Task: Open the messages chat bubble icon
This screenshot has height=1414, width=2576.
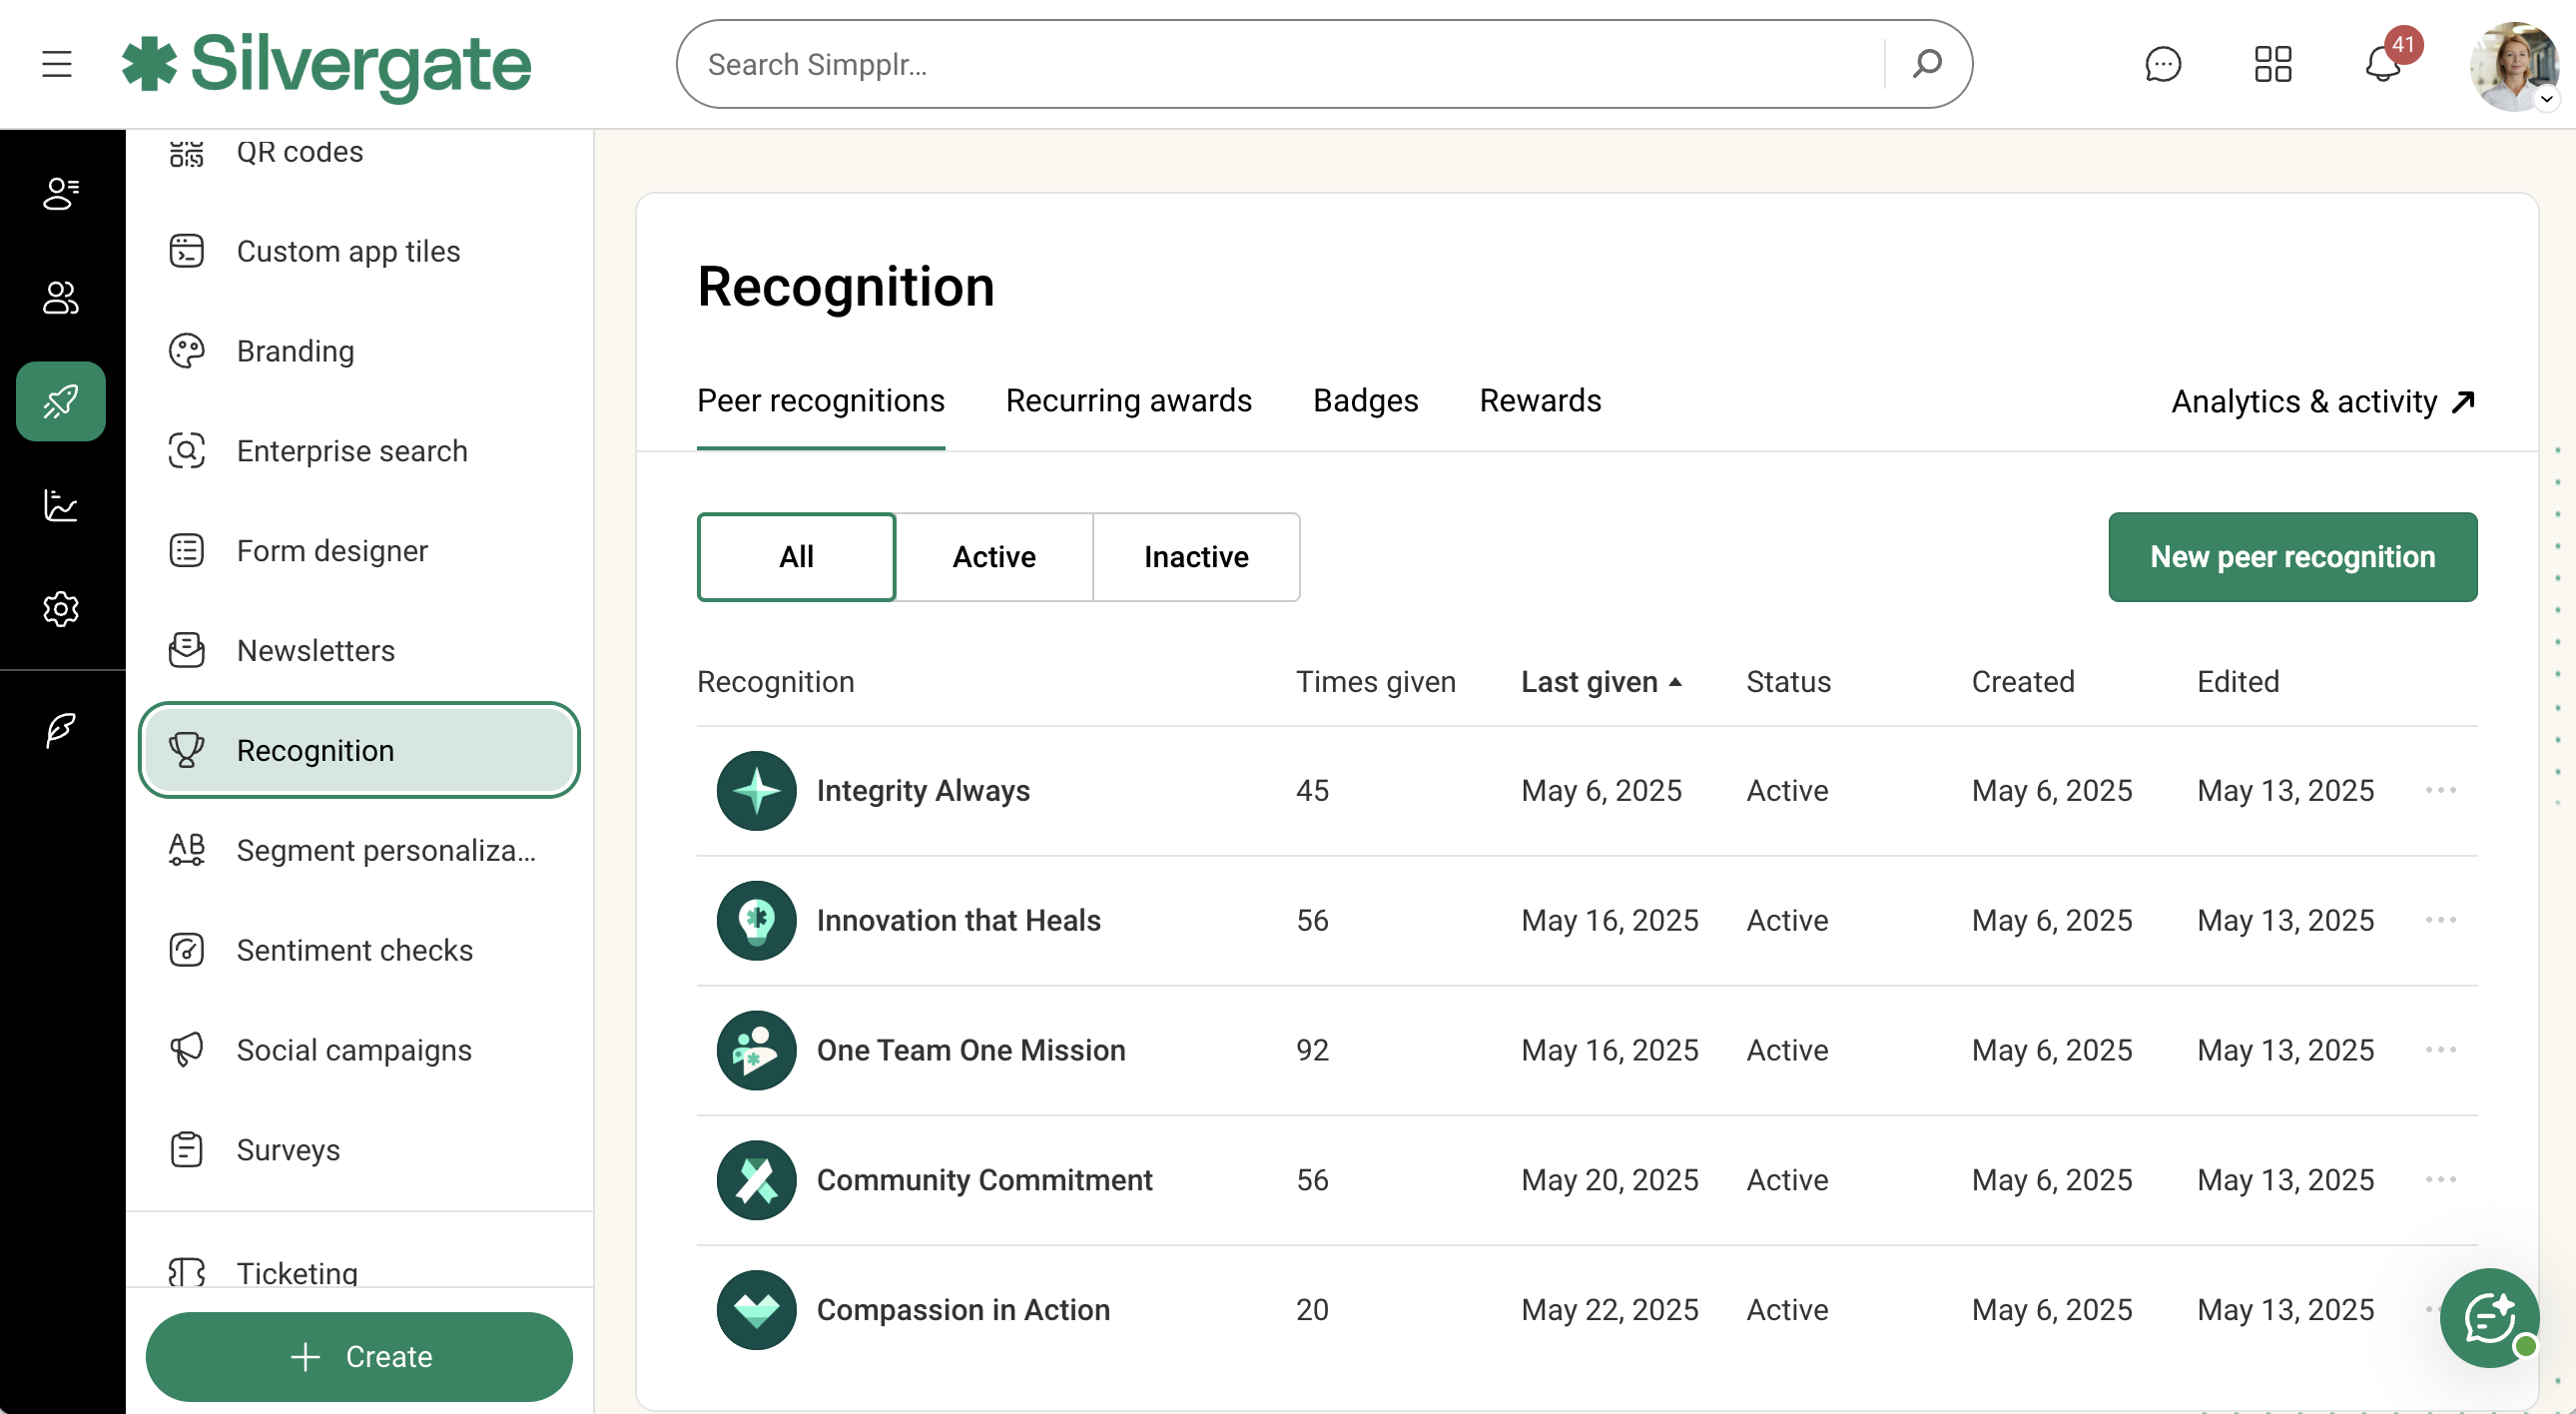Action: coord(2162,64)
